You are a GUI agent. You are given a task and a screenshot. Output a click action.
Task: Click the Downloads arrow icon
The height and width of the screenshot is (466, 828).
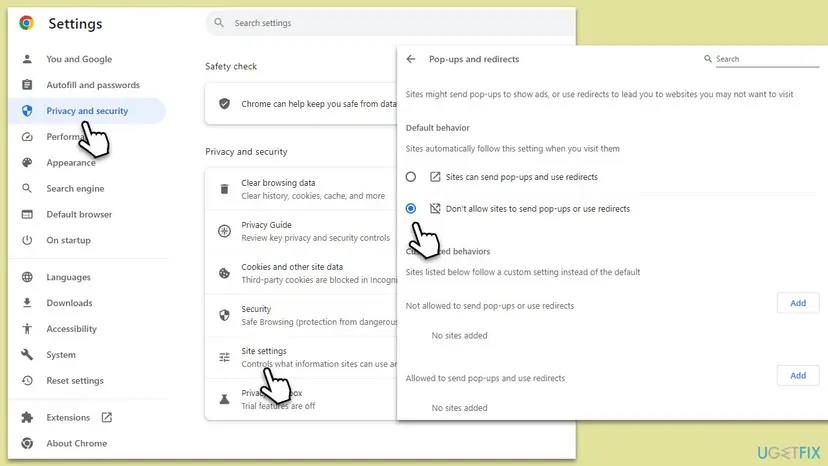click(27, 303)
